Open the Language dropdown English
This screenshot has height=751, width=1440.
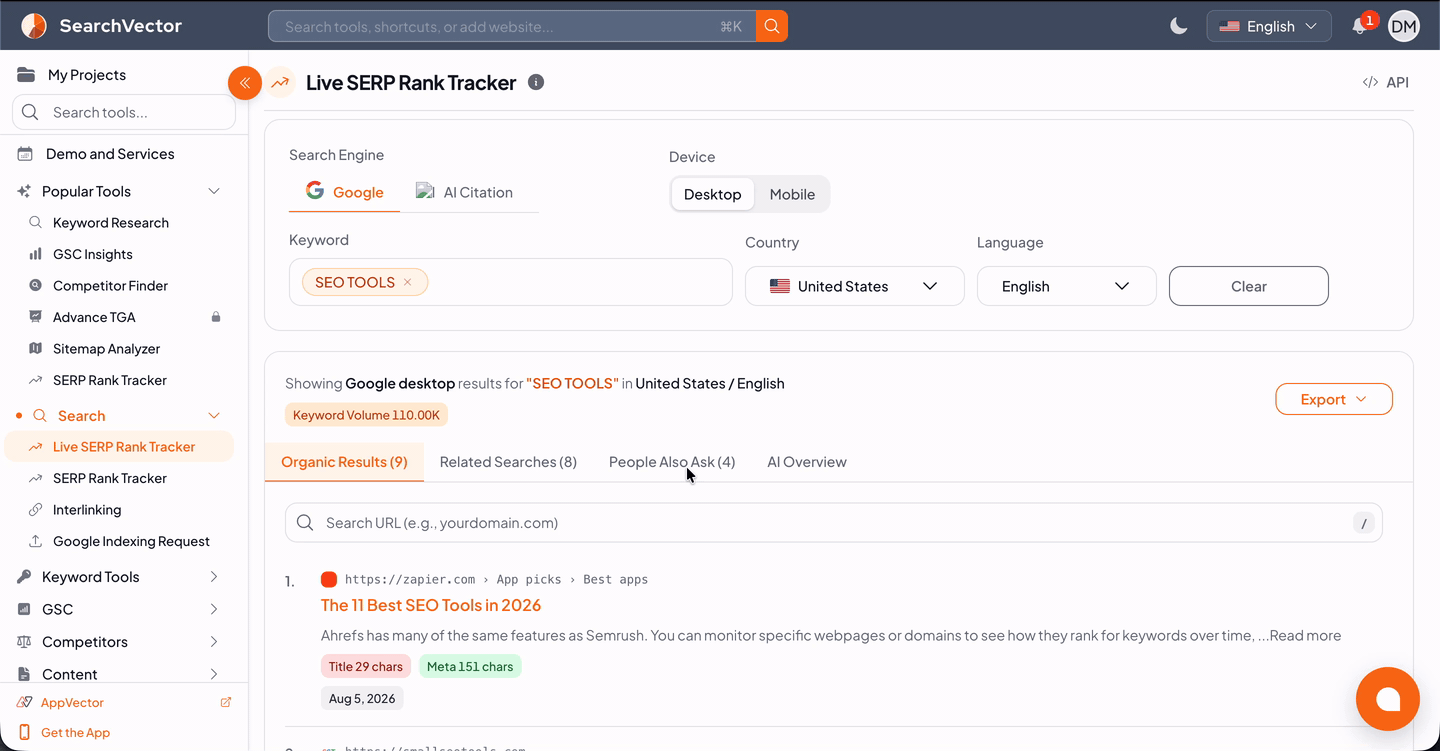point(1067,286)
